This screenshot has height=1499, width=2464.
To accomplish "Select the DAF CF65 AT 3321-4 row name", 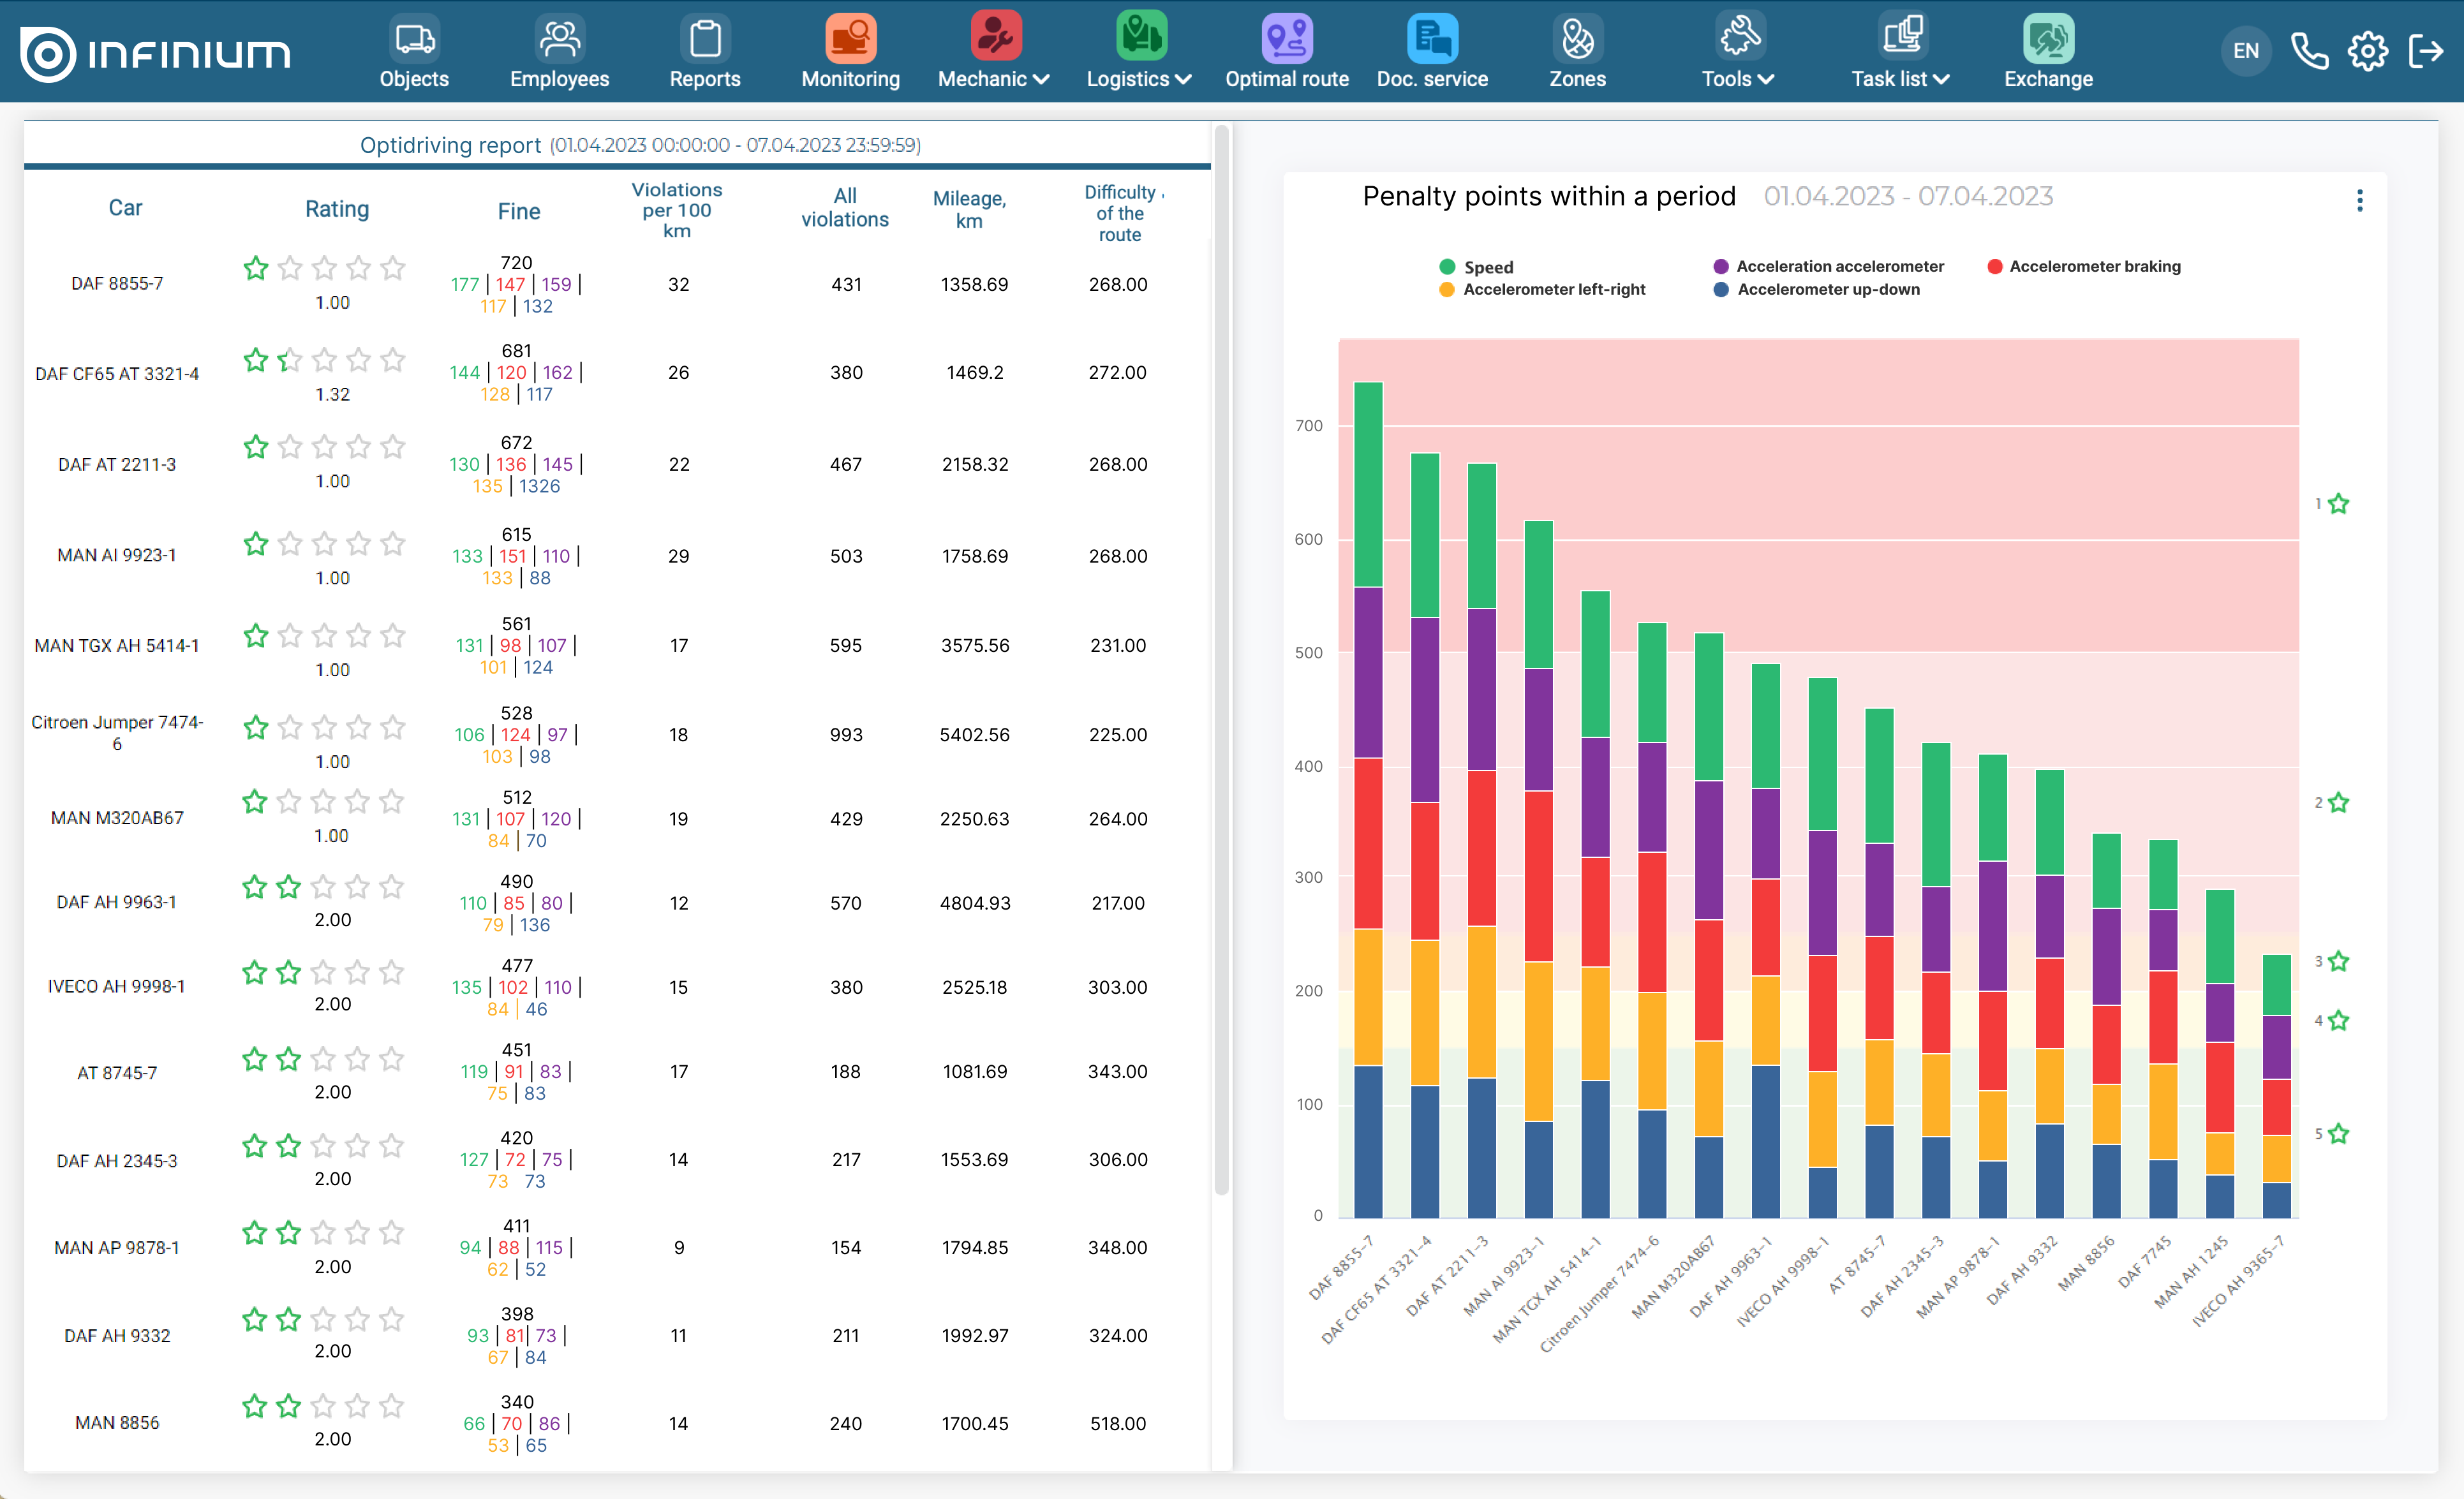I will [117, 374].
